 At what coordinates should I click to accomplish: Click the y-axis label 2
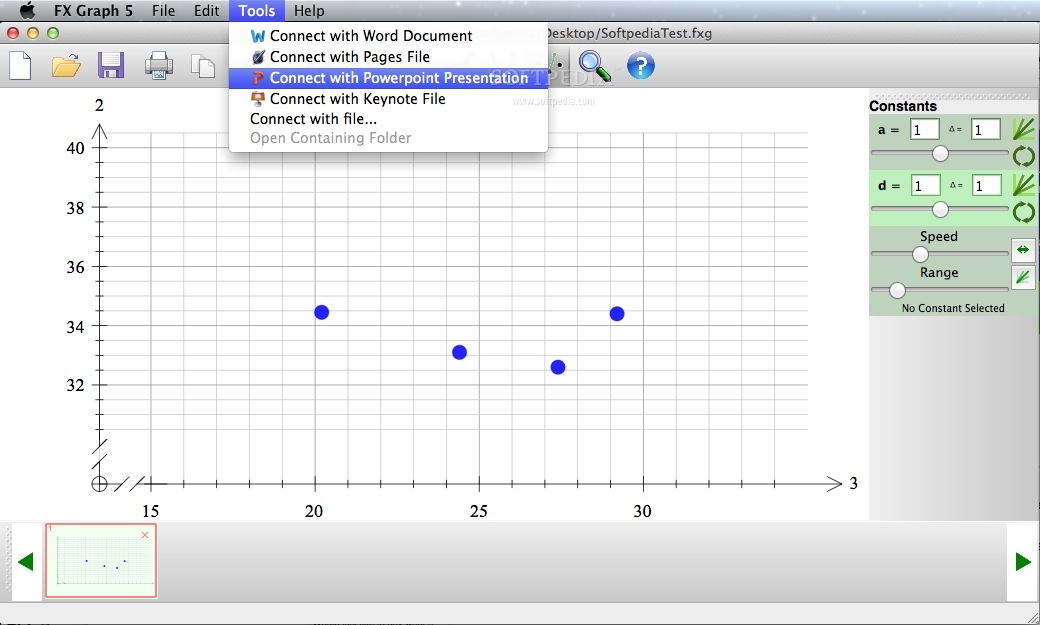99,105
